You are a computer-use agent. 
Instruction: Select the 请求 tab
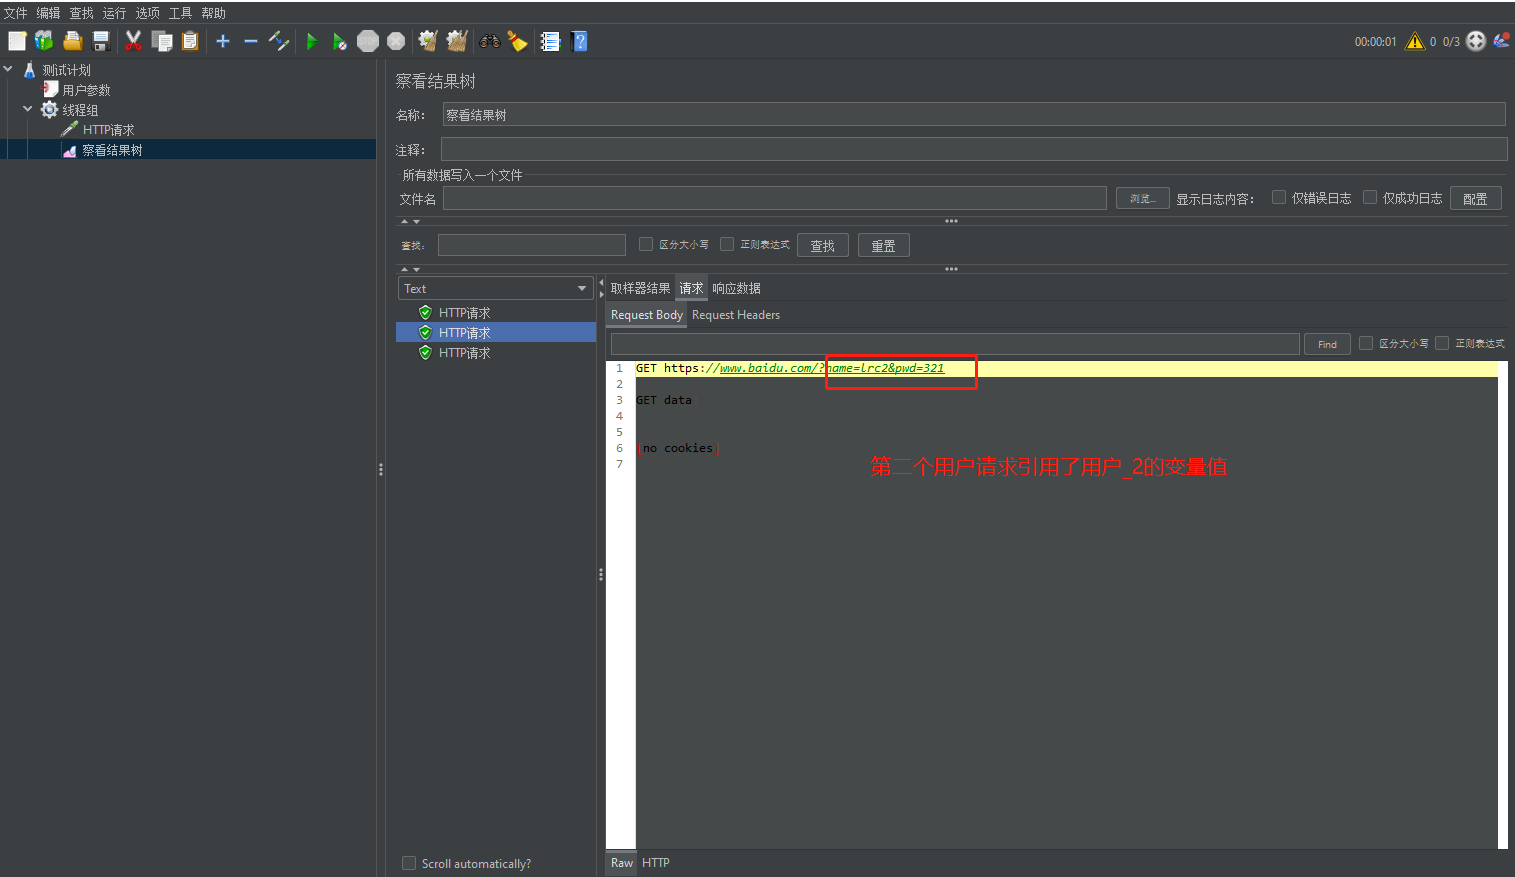point(691,288)
